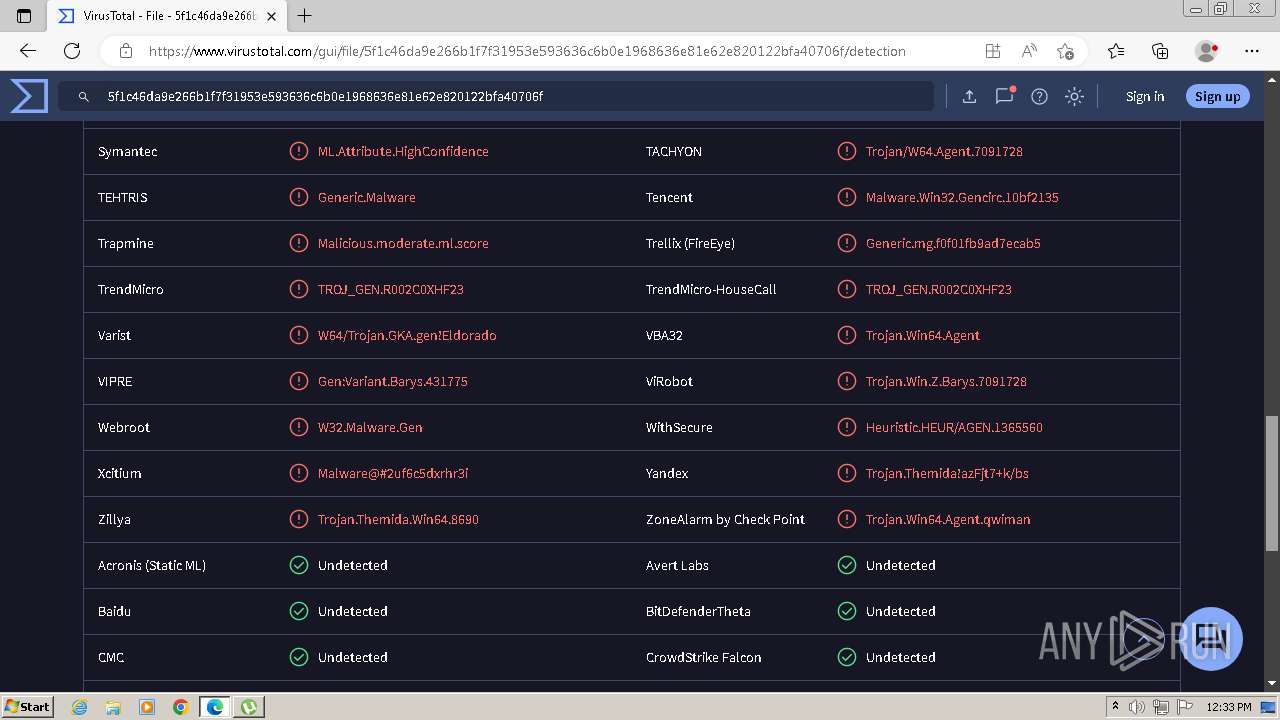Select Trojan.Win.Z.Barys.7091728 ViRobot result
This screenshot has width=1280, height=720.
pyautogui.click(x=946, y=381)
